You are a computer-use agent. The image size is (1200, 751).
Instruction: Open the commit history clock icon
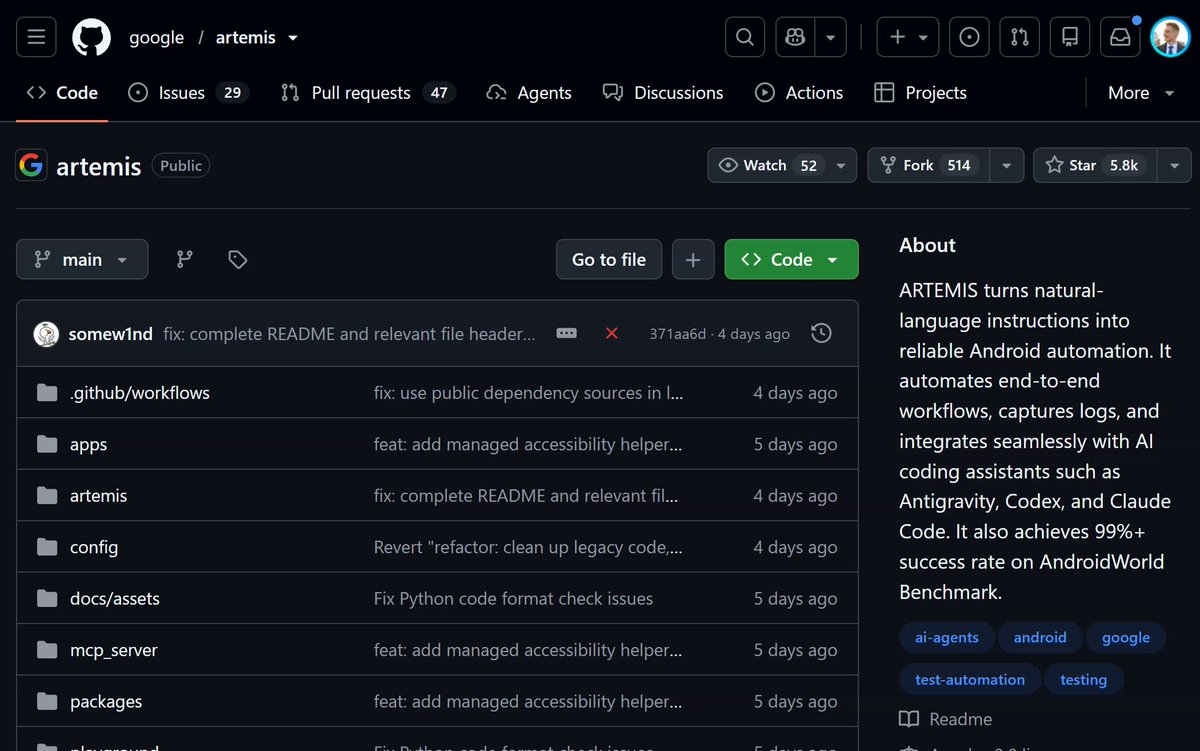point(821,333)
